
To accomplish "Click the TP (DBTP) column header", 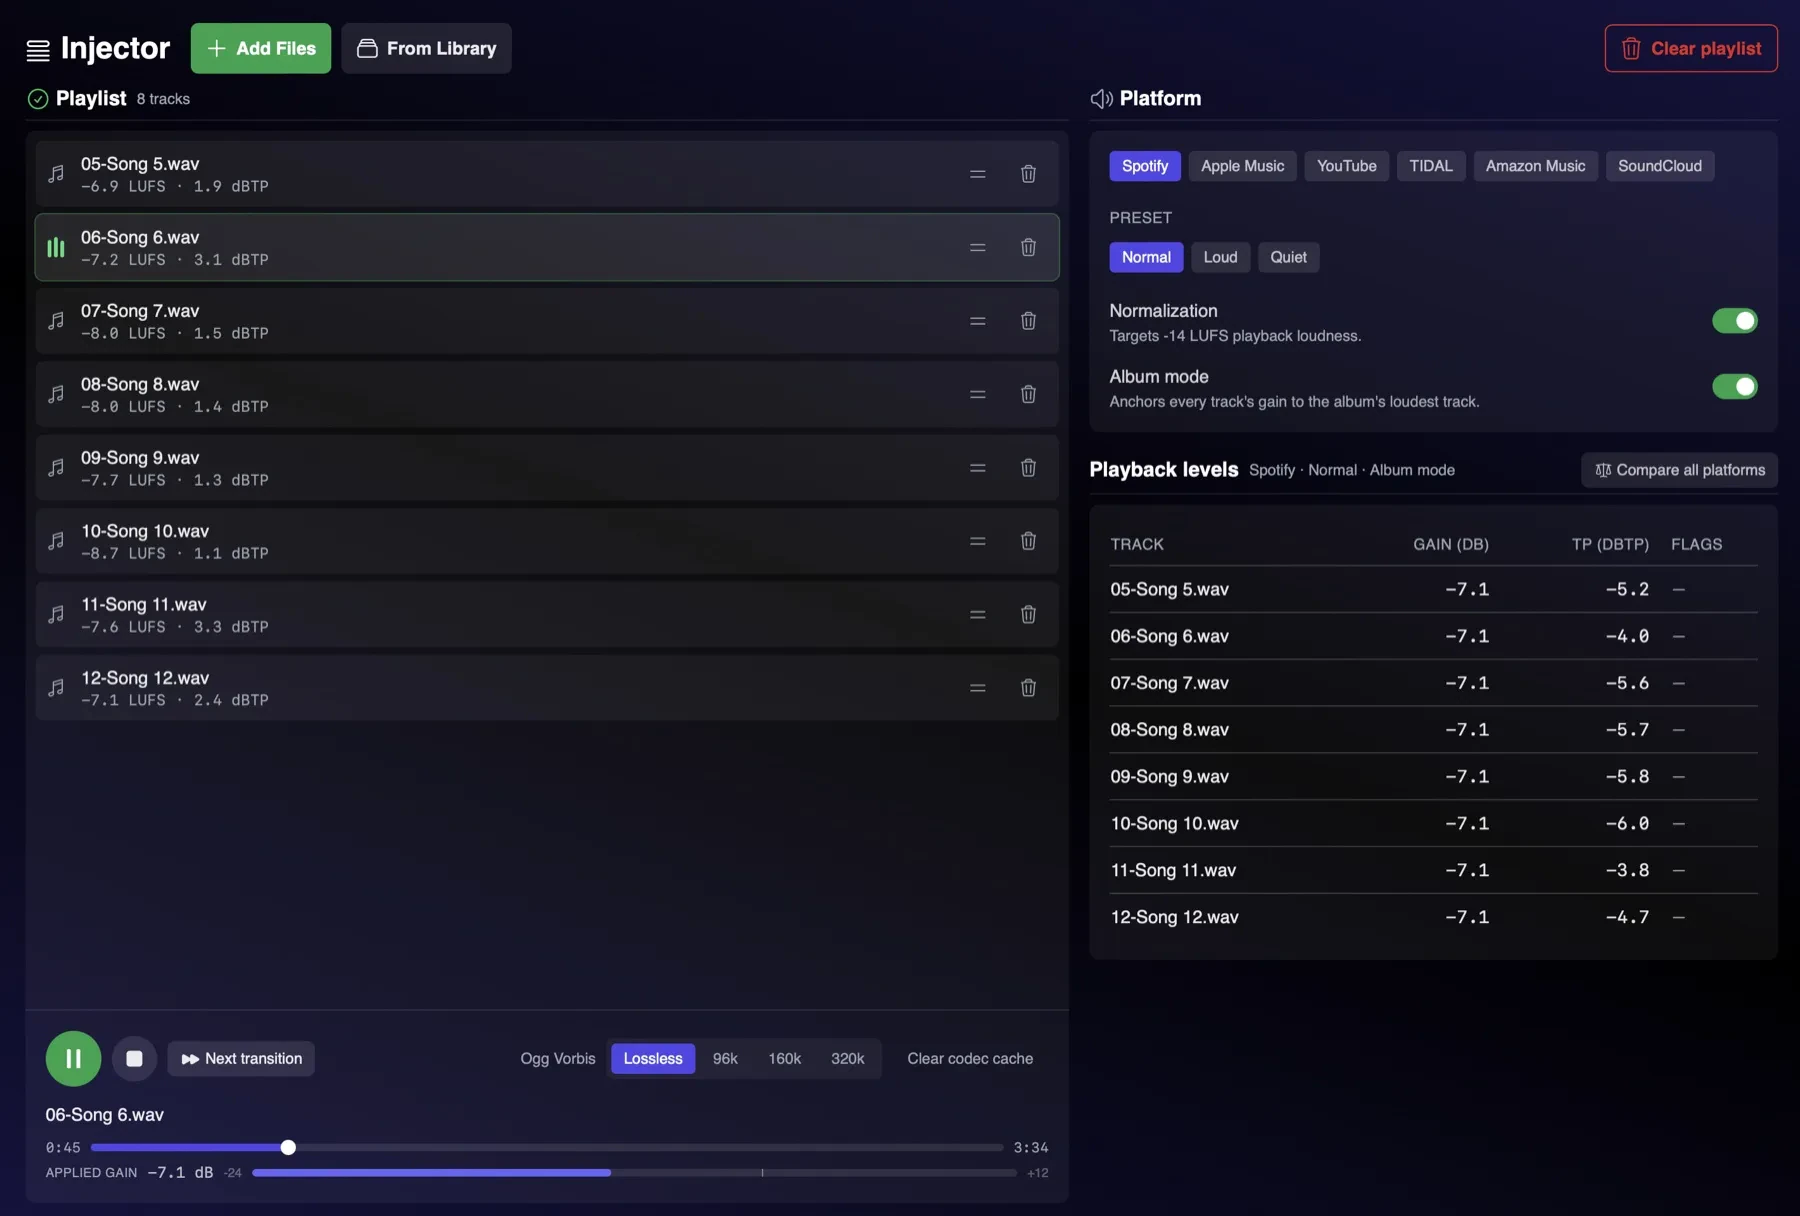I will coord(1610,544).
